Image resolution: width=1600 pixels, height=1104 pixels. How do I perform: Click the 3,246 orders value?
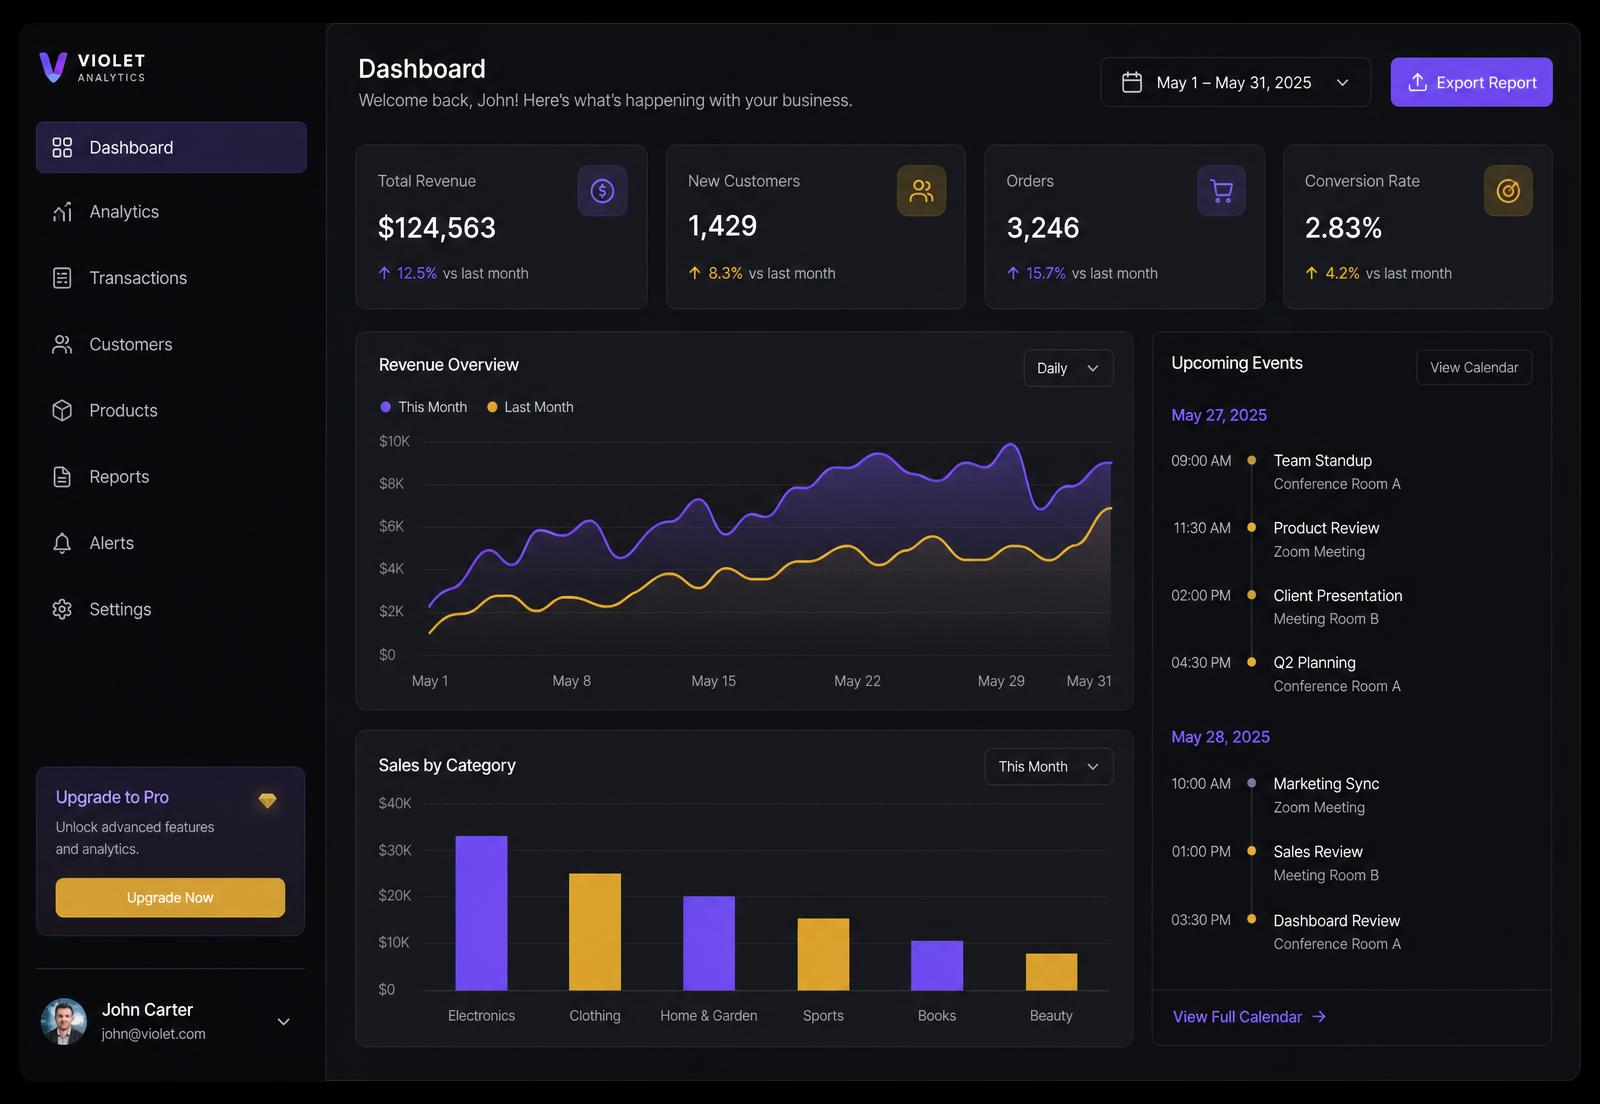(x=1043, y=228)
